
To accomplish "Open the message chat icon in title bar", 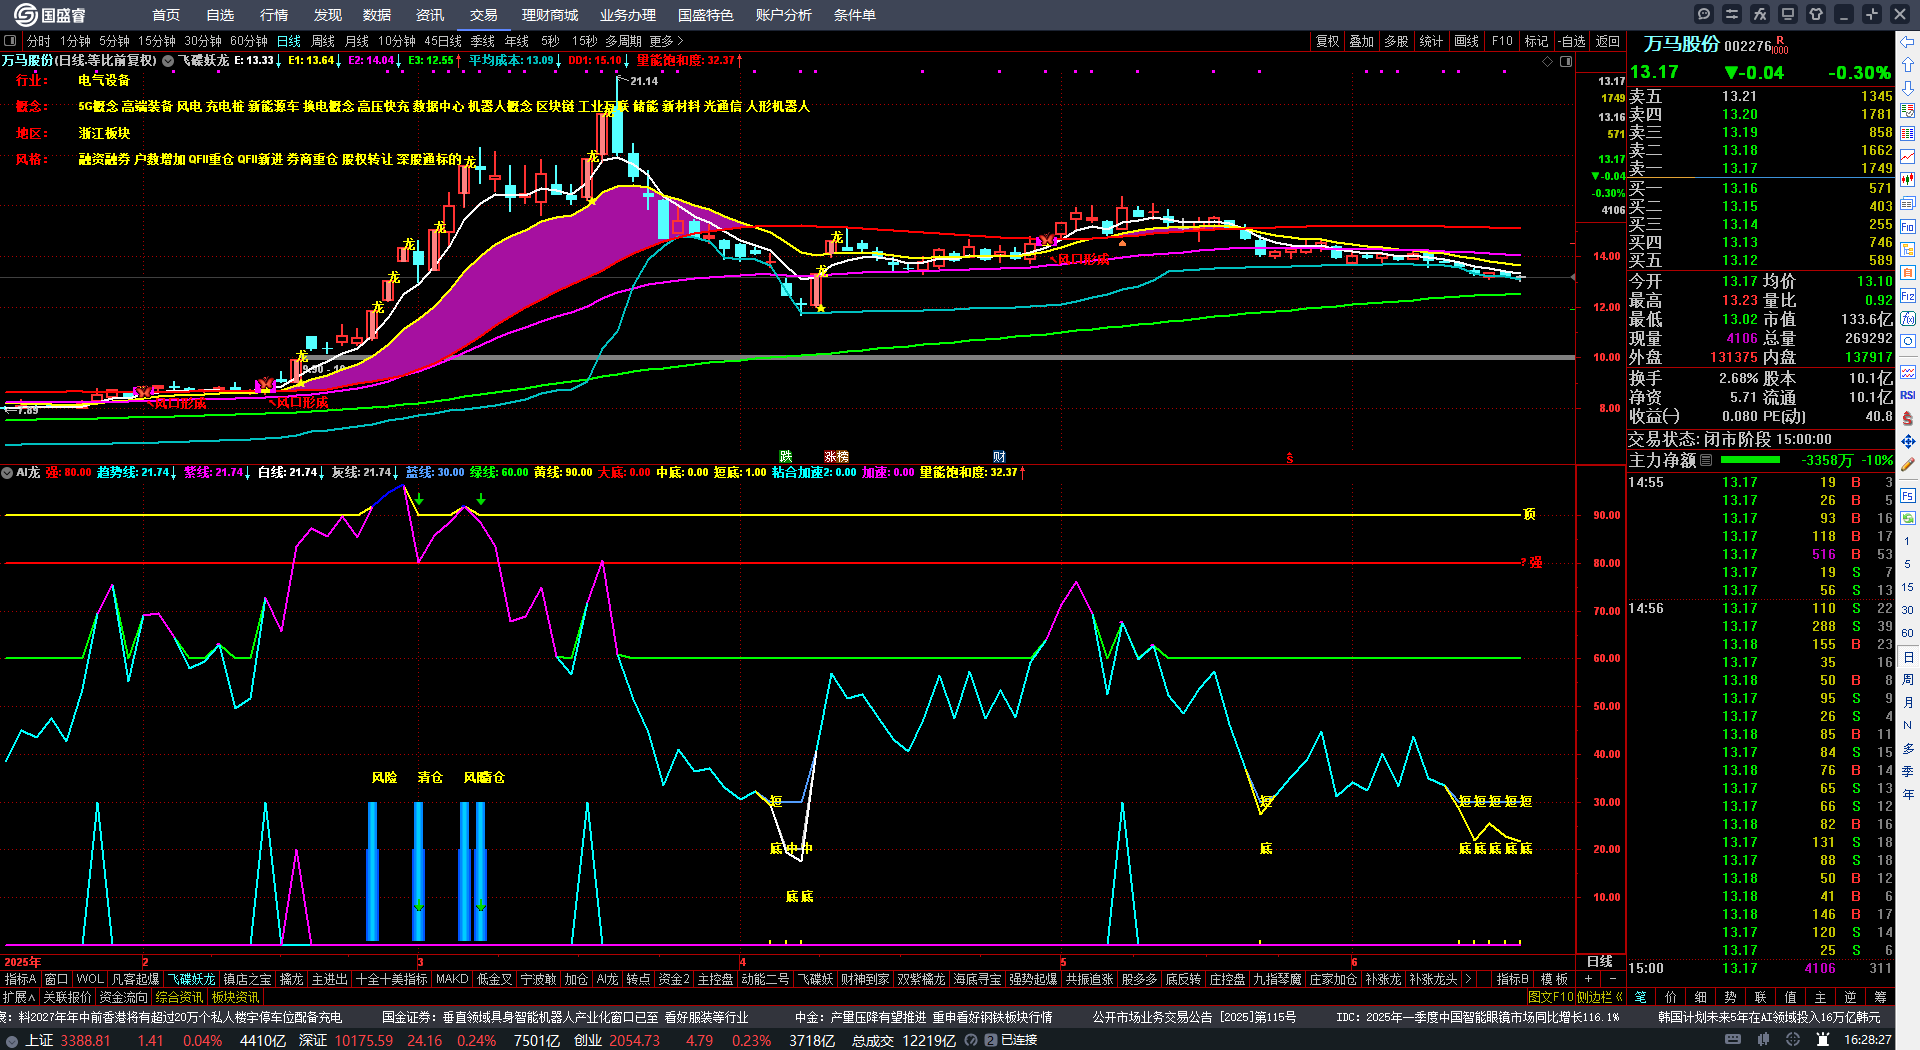I will point(1704,14).
